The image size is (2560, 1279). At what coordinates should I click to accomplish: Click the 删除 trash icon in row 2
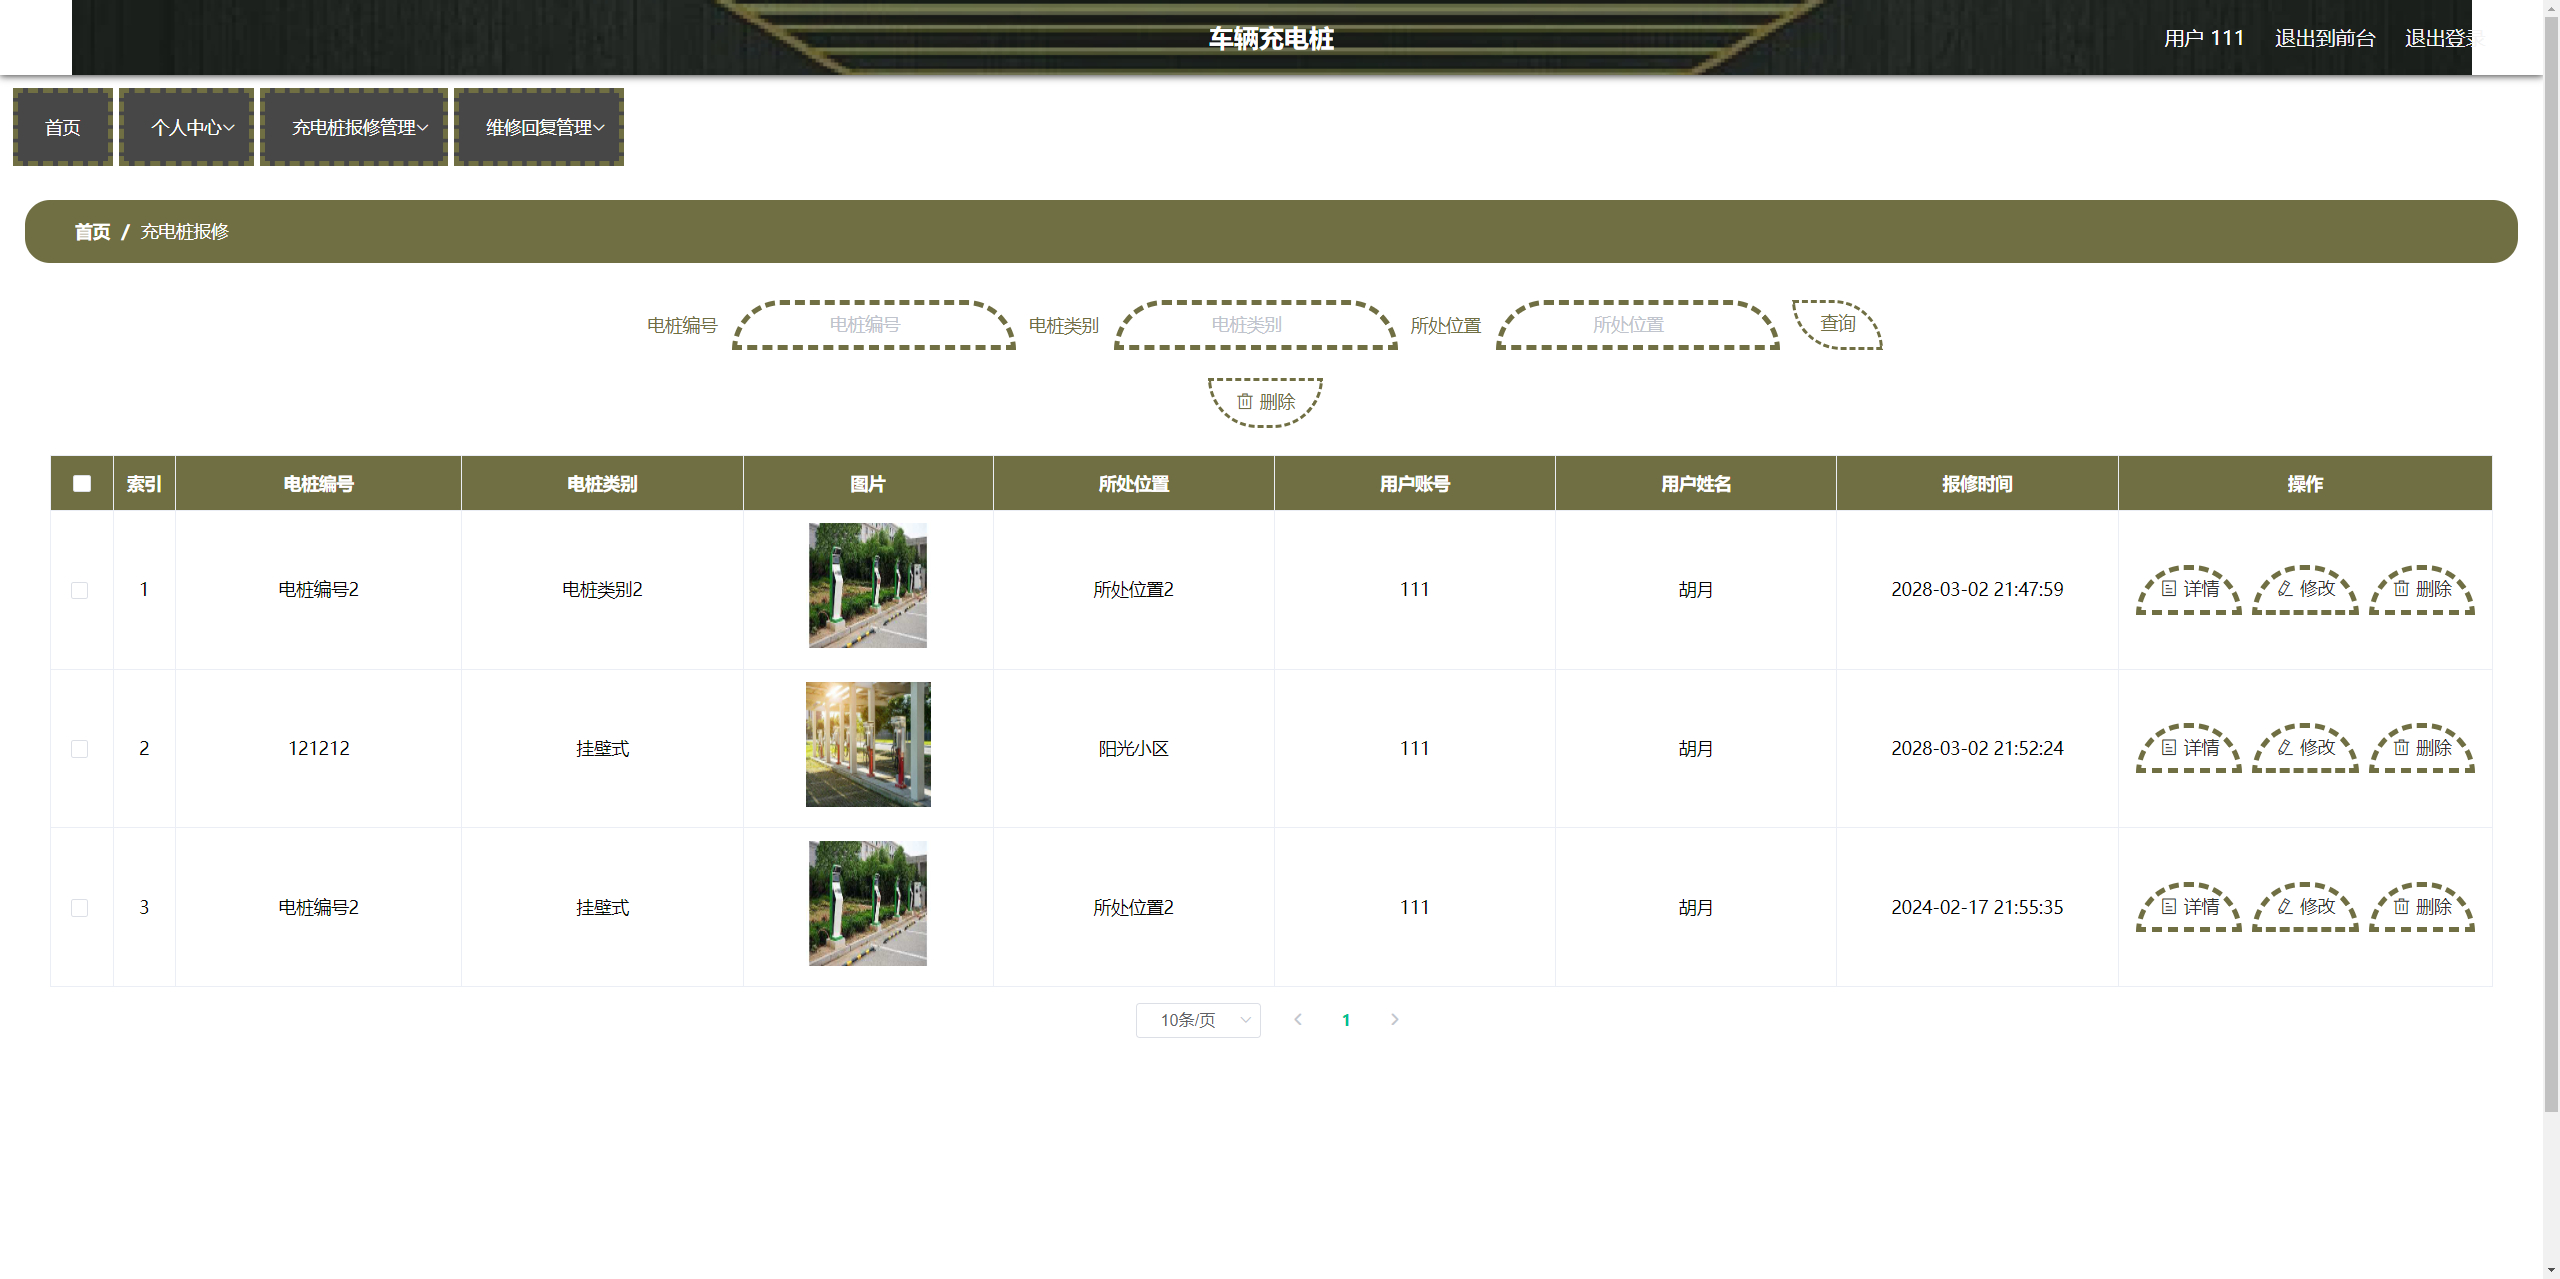[2401, 748]
